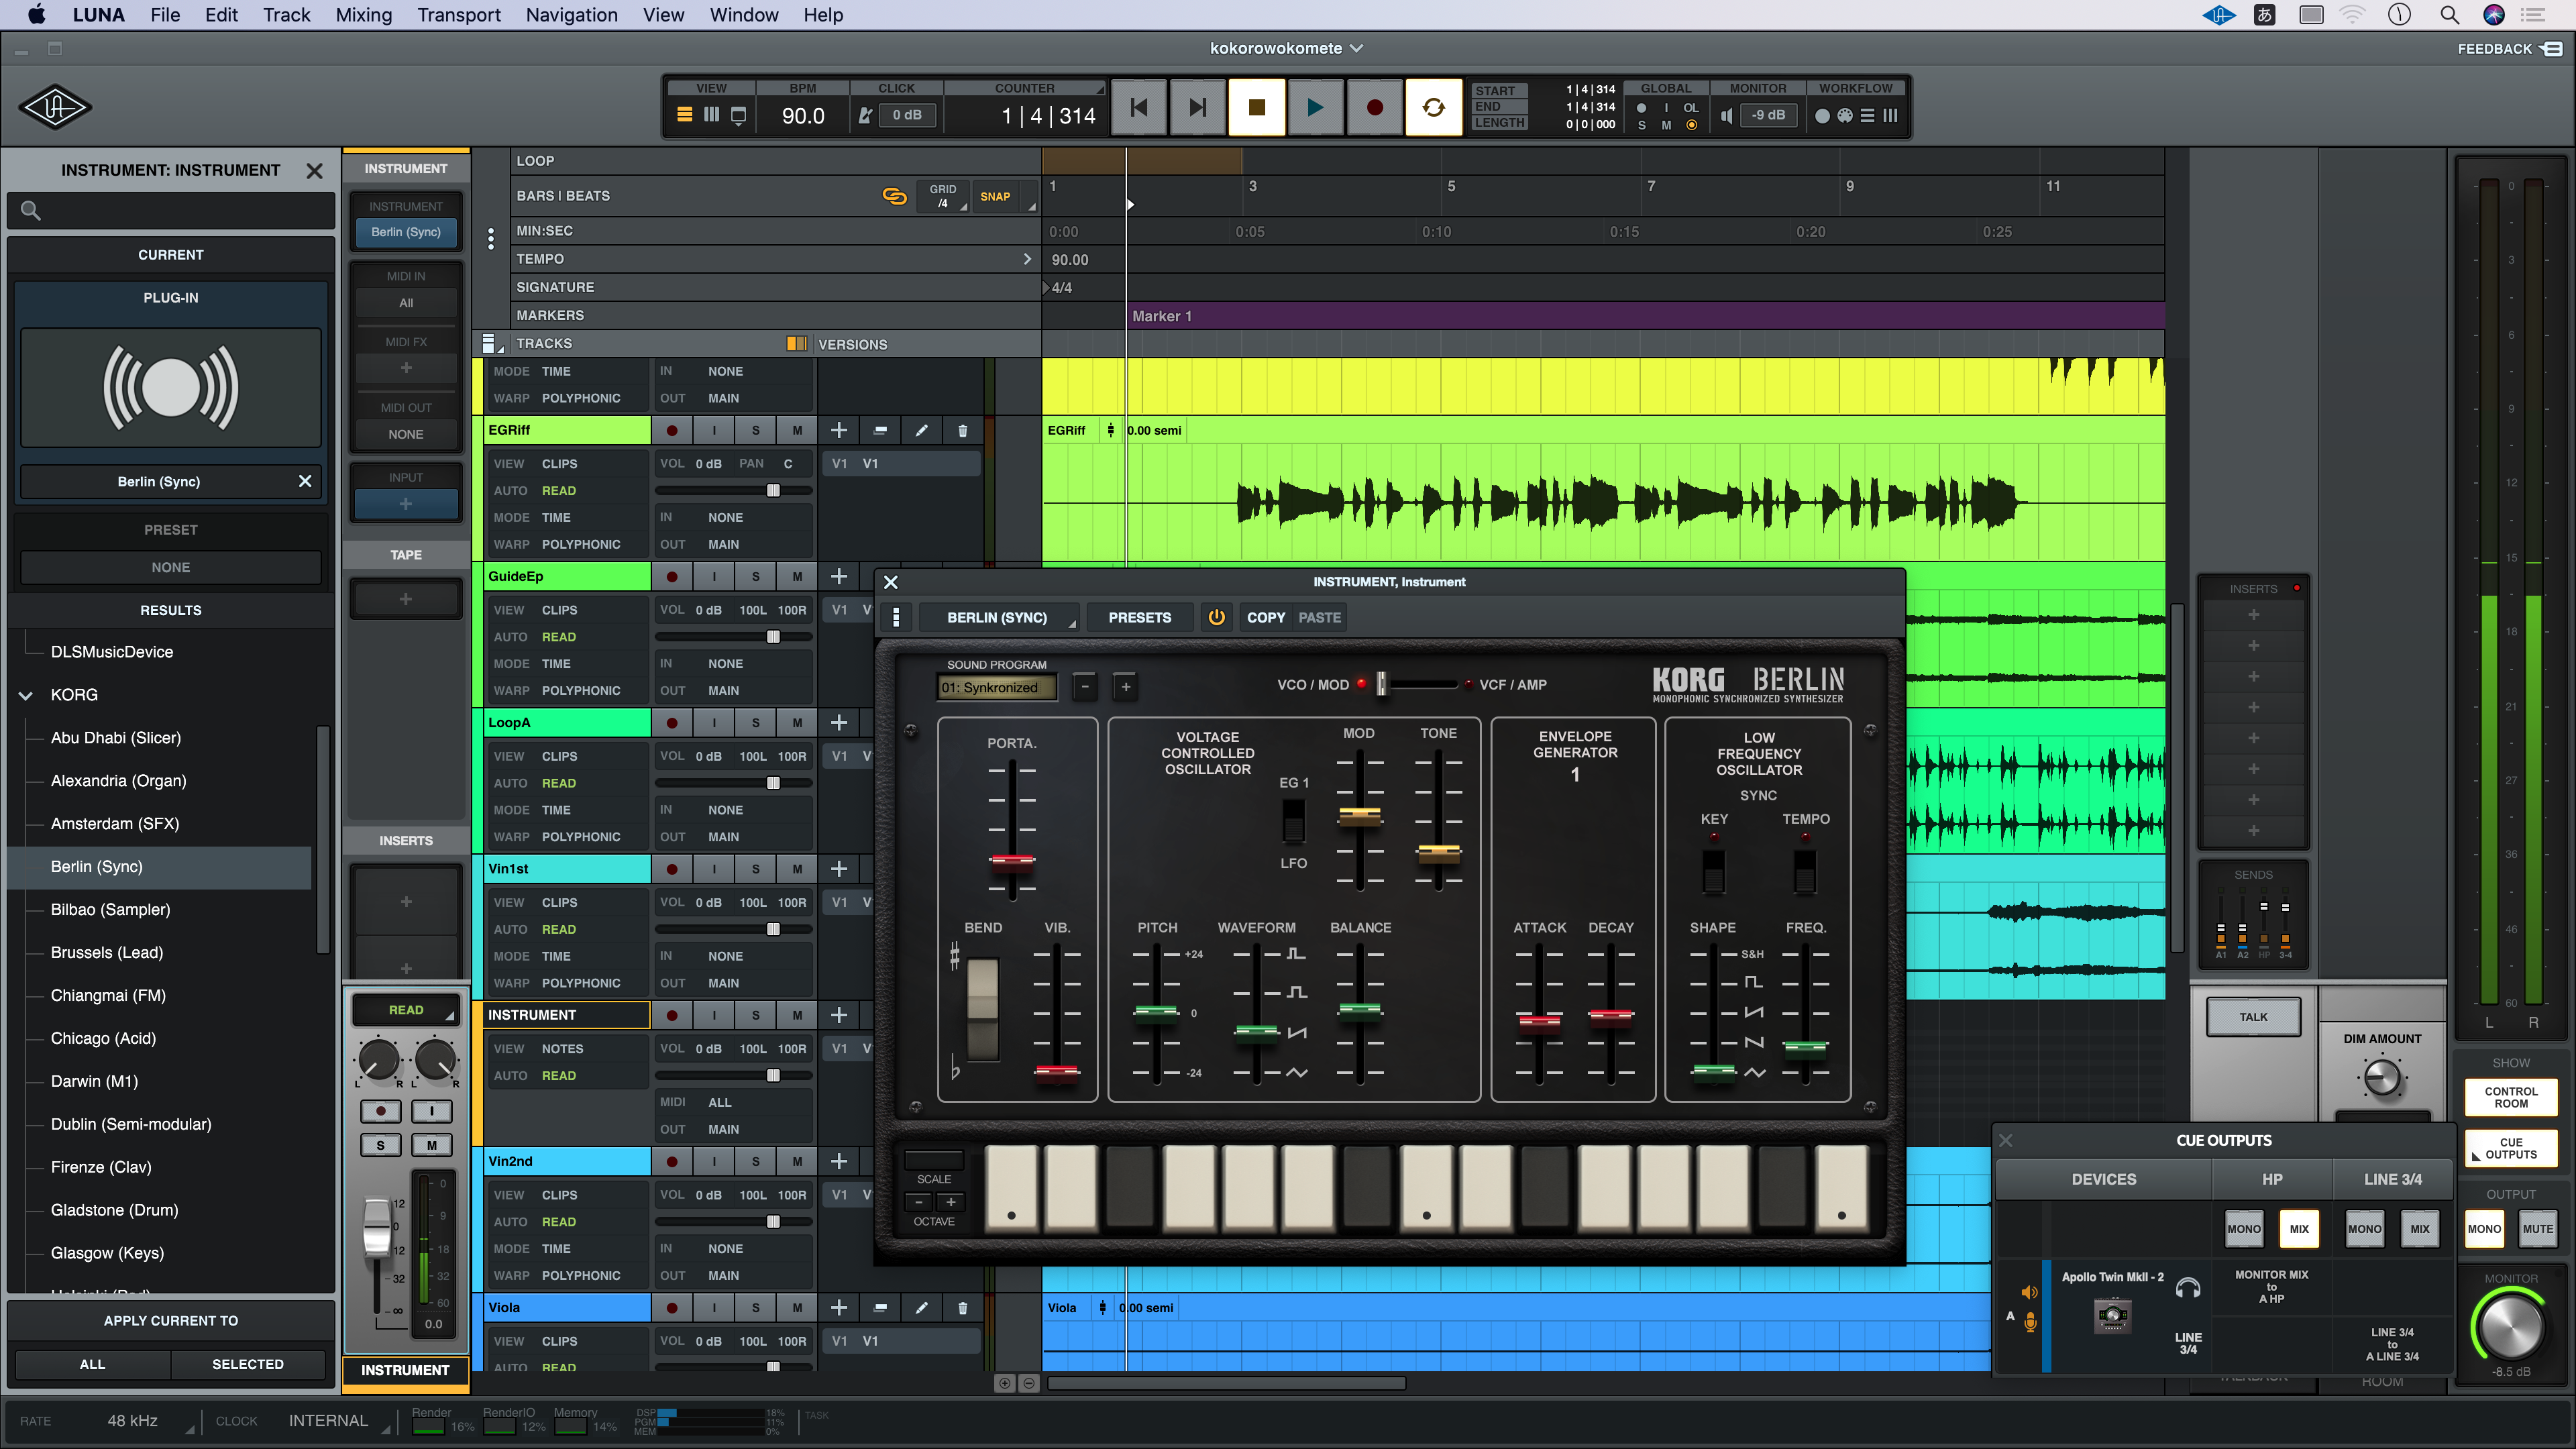The image size is (2576, 1449).
Task: Click the ALL apply button
Action: (x=92, y=1365)
